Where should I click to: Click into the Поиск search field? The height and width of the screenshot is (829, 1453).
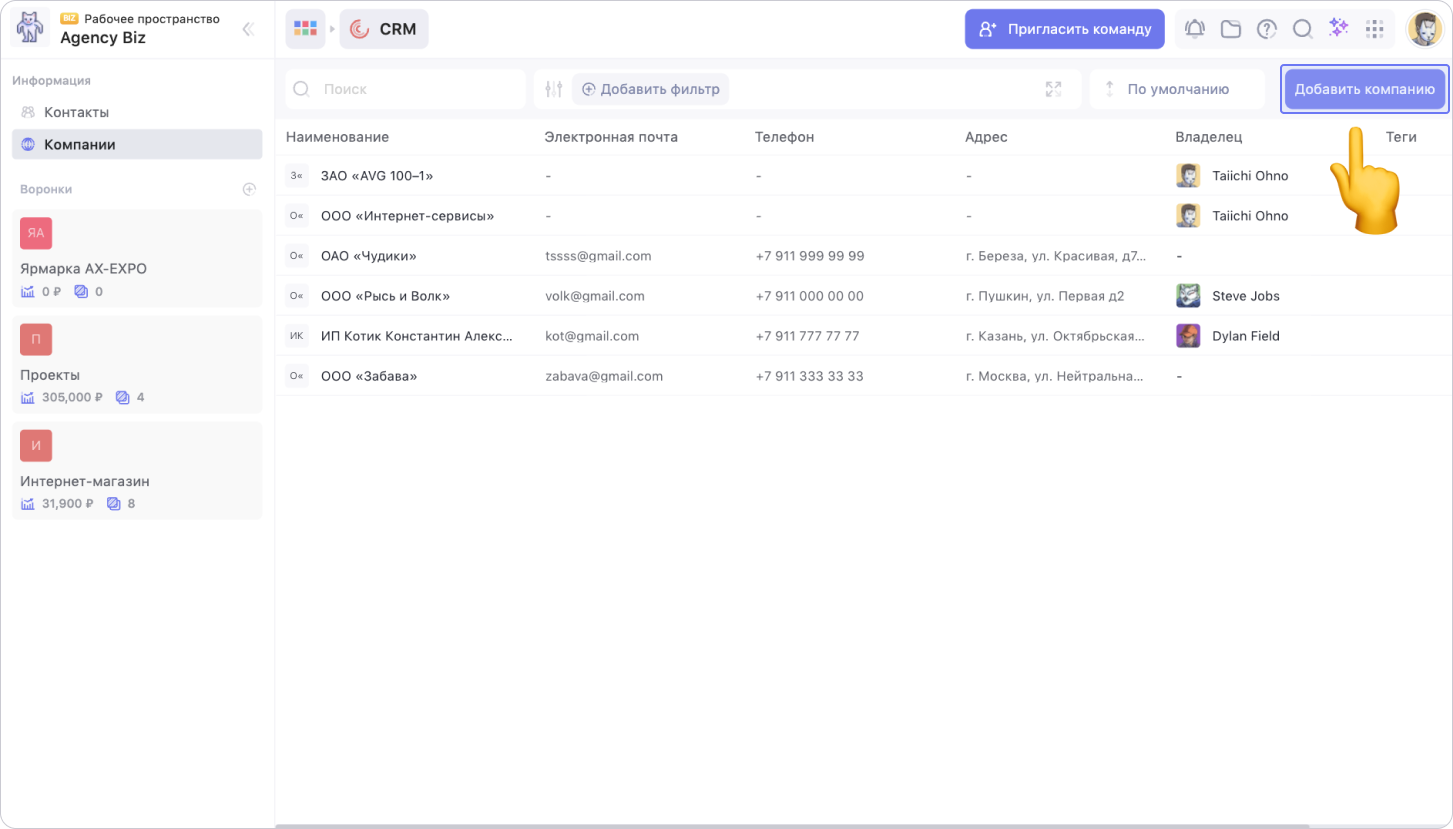point(415,89)
